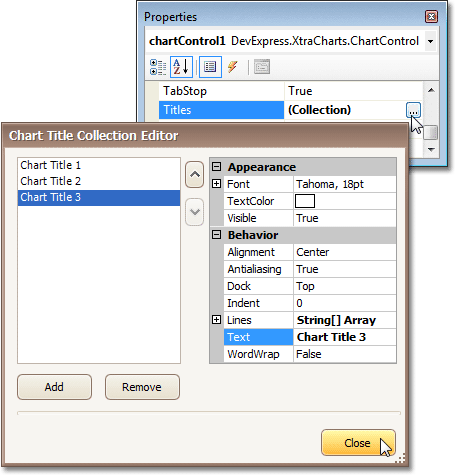Click the Property Pages icon
This screenshot has width=455, height=475.
pyautogui.click(x=262, y=67)
